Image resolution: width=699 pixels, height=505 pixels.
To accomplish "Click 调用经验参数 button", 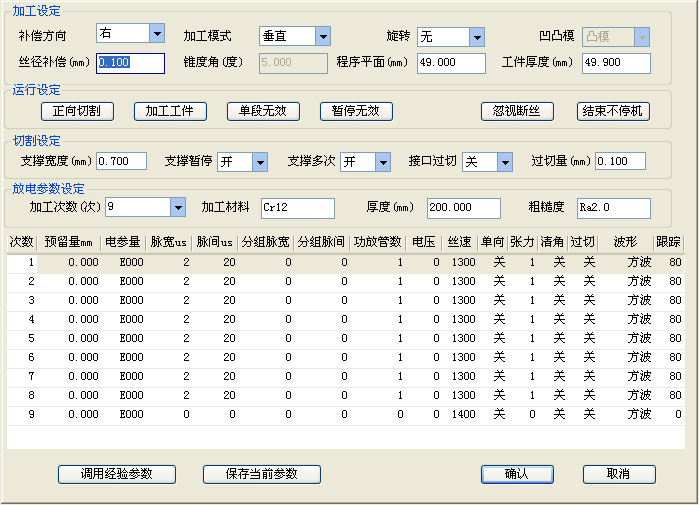I will click(x=117, y=474).
